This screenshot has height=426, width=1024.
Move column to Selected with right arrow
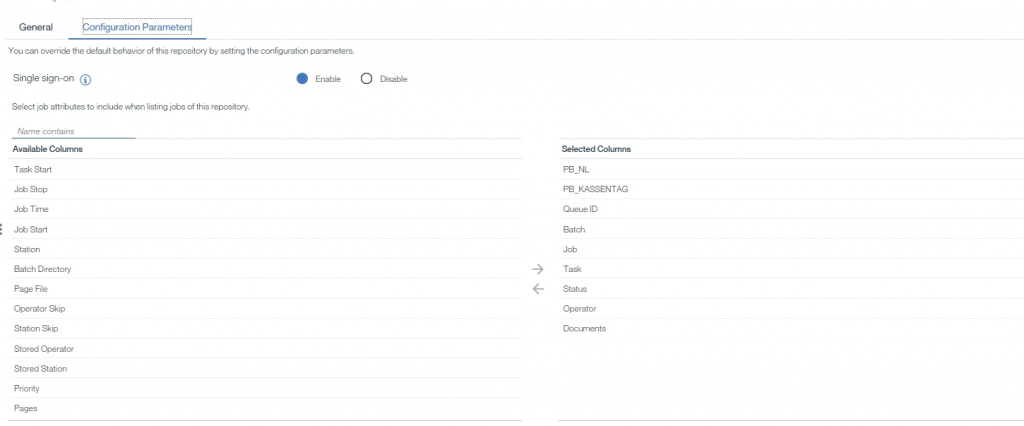(537, 269)
